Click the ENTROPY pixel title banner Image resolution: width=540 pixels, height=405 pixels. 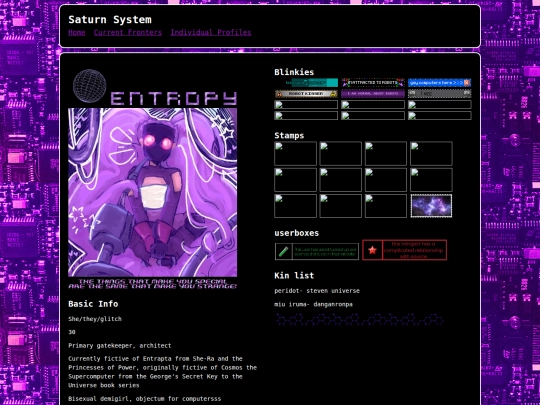[x=174, y=98]
